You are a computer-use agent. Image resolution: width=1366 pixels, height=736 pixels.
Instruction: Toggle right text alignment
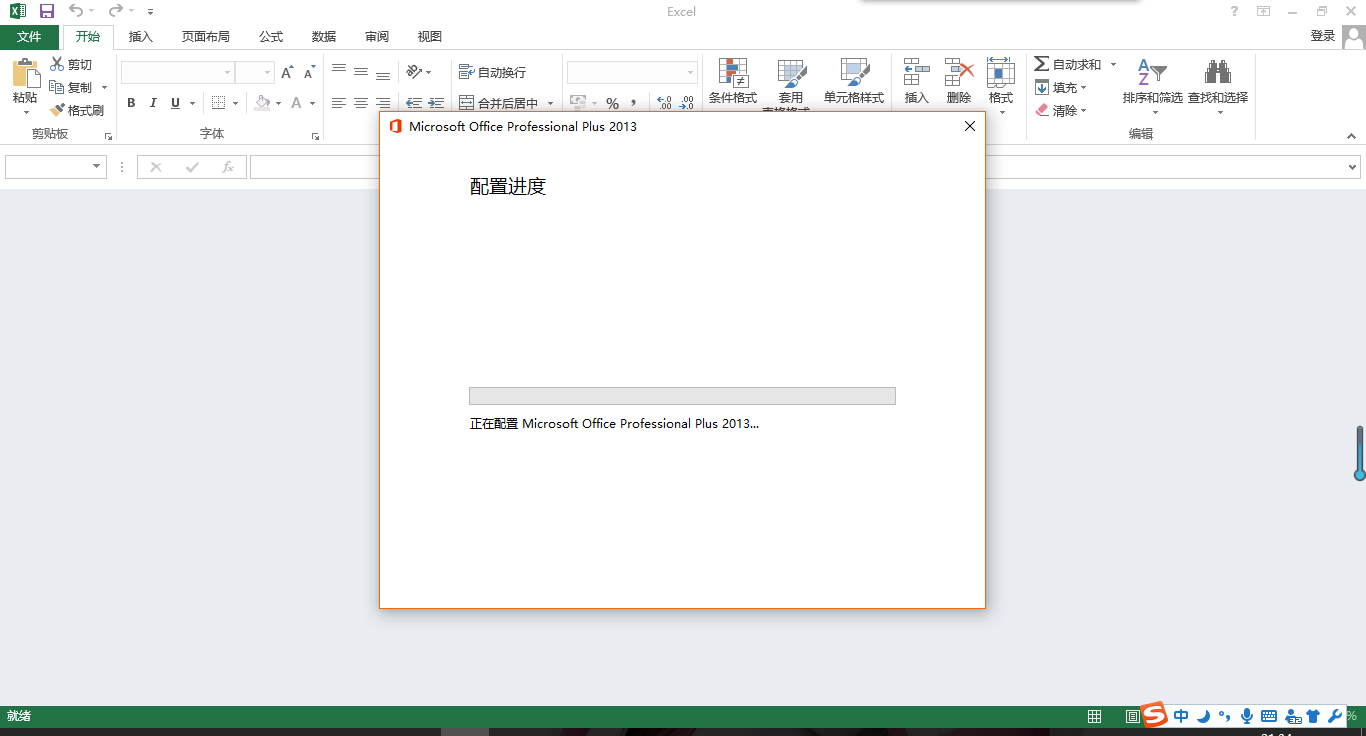(x=383, y=103)
